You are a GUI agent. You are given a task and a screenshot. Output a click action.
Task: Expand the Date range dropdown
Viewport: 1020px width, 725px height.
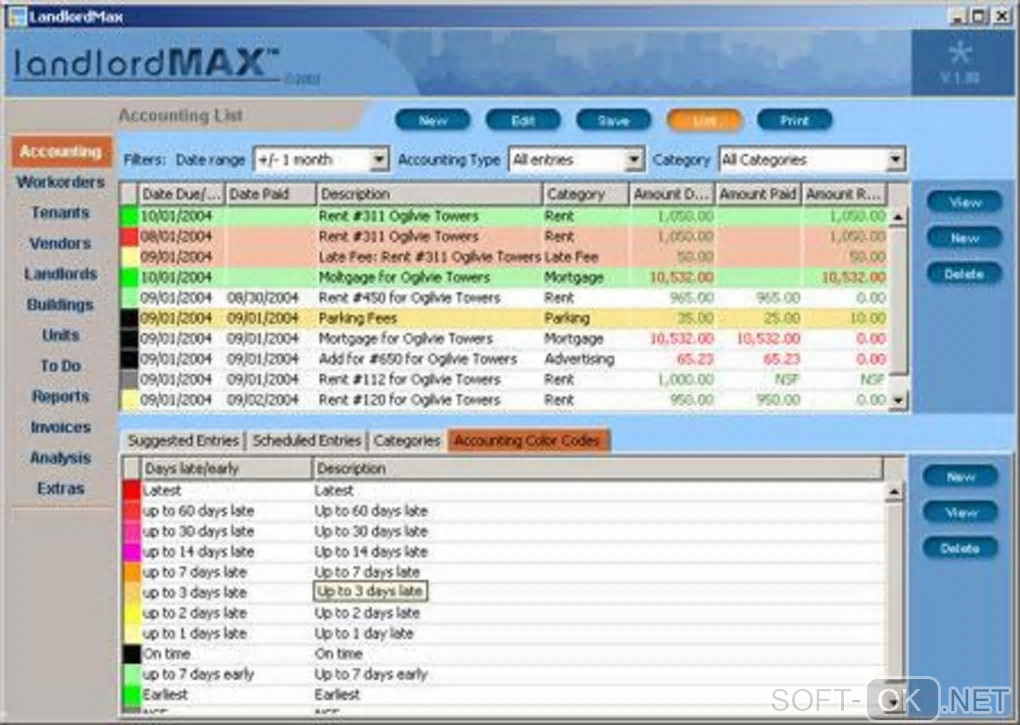[379, 159]
